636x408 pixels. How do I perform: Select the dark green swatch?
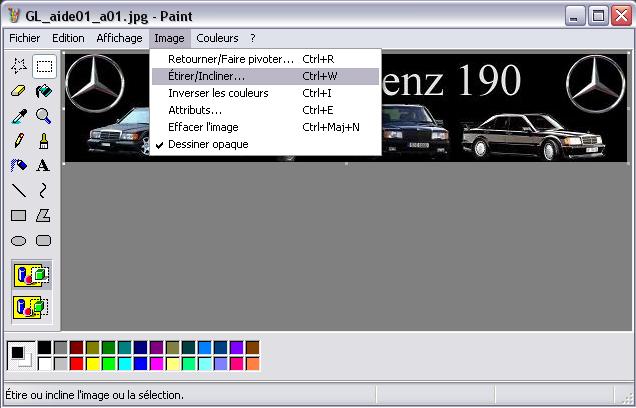click(x=109, y=348)
